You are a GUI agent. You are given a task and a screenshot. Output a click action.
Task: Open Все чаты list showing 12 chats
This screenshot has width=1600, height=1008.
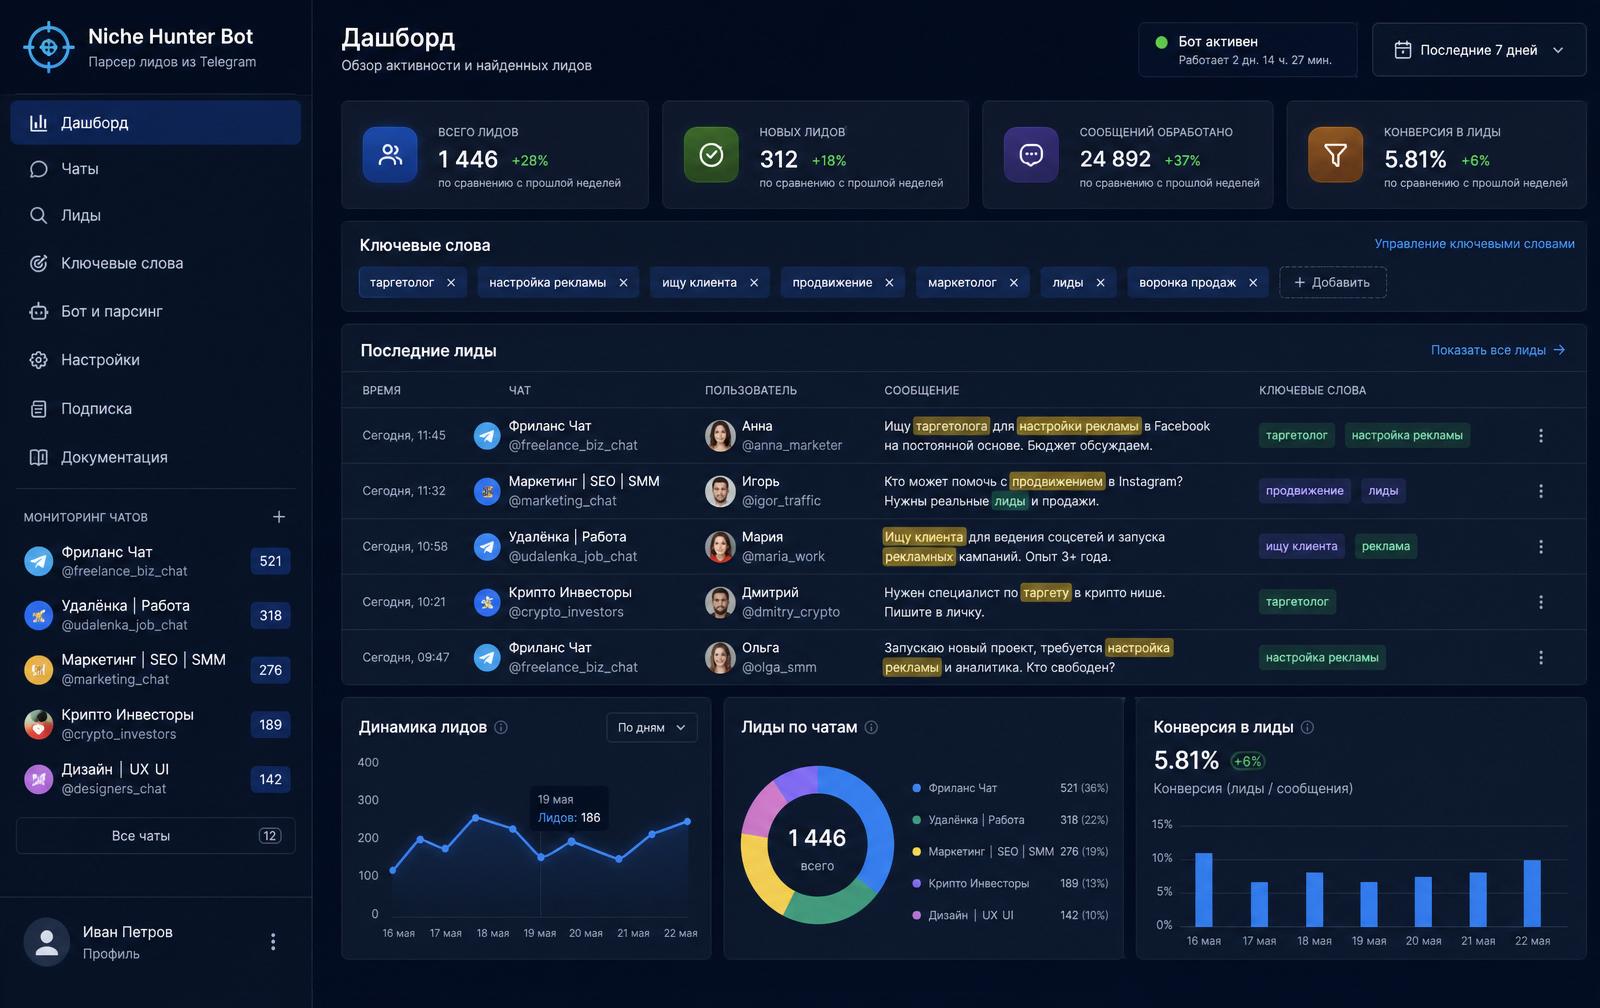pyautogui.click(x=155, y=836)
